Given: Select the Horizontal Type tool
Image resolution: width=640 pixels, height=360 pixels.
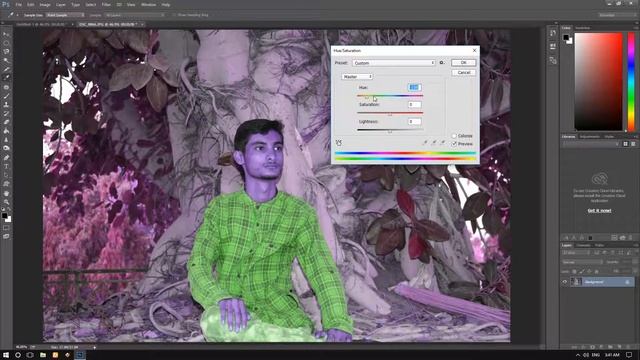Looking at the screenshot, I should (x=6, y=167).
